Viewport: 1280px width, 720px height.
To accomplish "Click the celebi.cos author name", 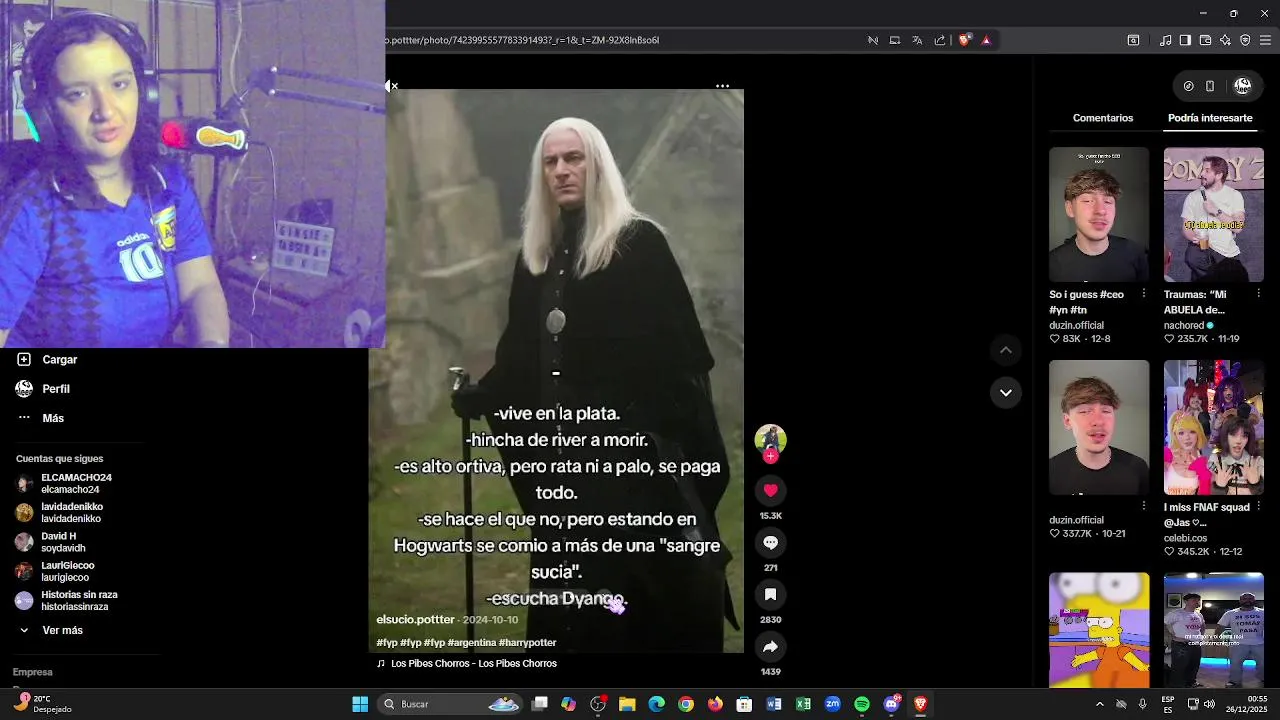I will pos(1185,538).
